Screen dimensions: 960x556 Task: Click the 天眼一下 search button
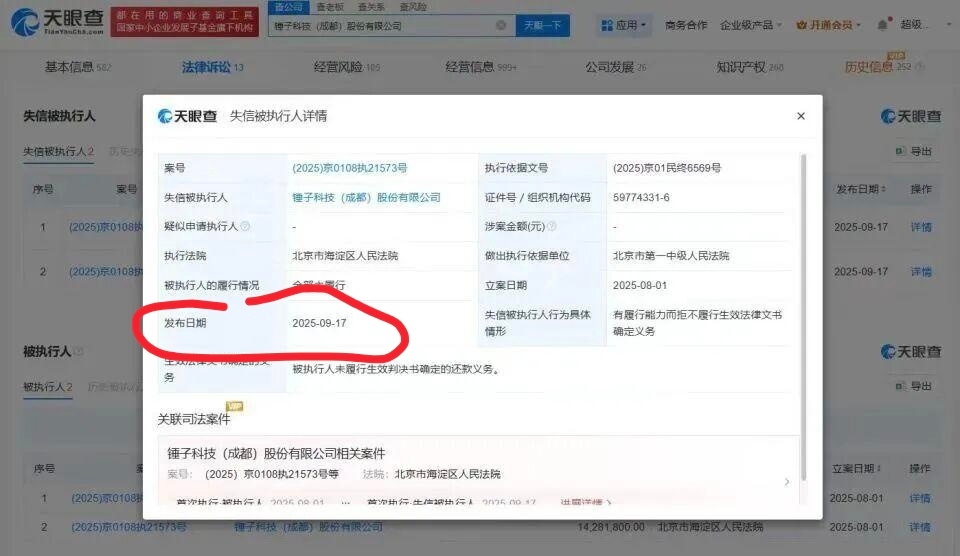(542, 25)
